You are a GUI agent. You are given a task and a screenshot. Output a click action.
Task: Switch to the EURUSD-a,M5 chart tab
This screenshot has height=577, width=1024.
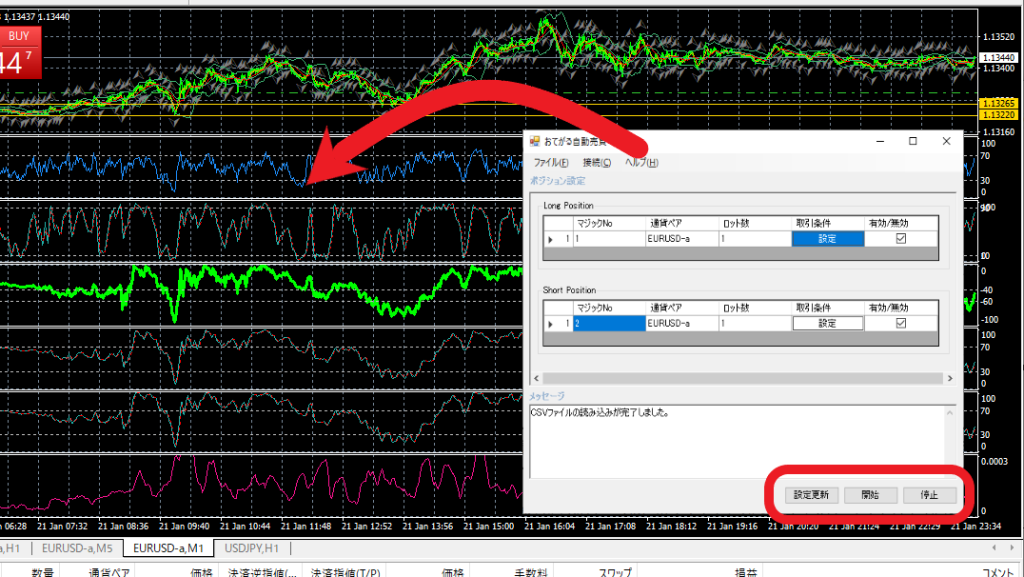[79, 548]
